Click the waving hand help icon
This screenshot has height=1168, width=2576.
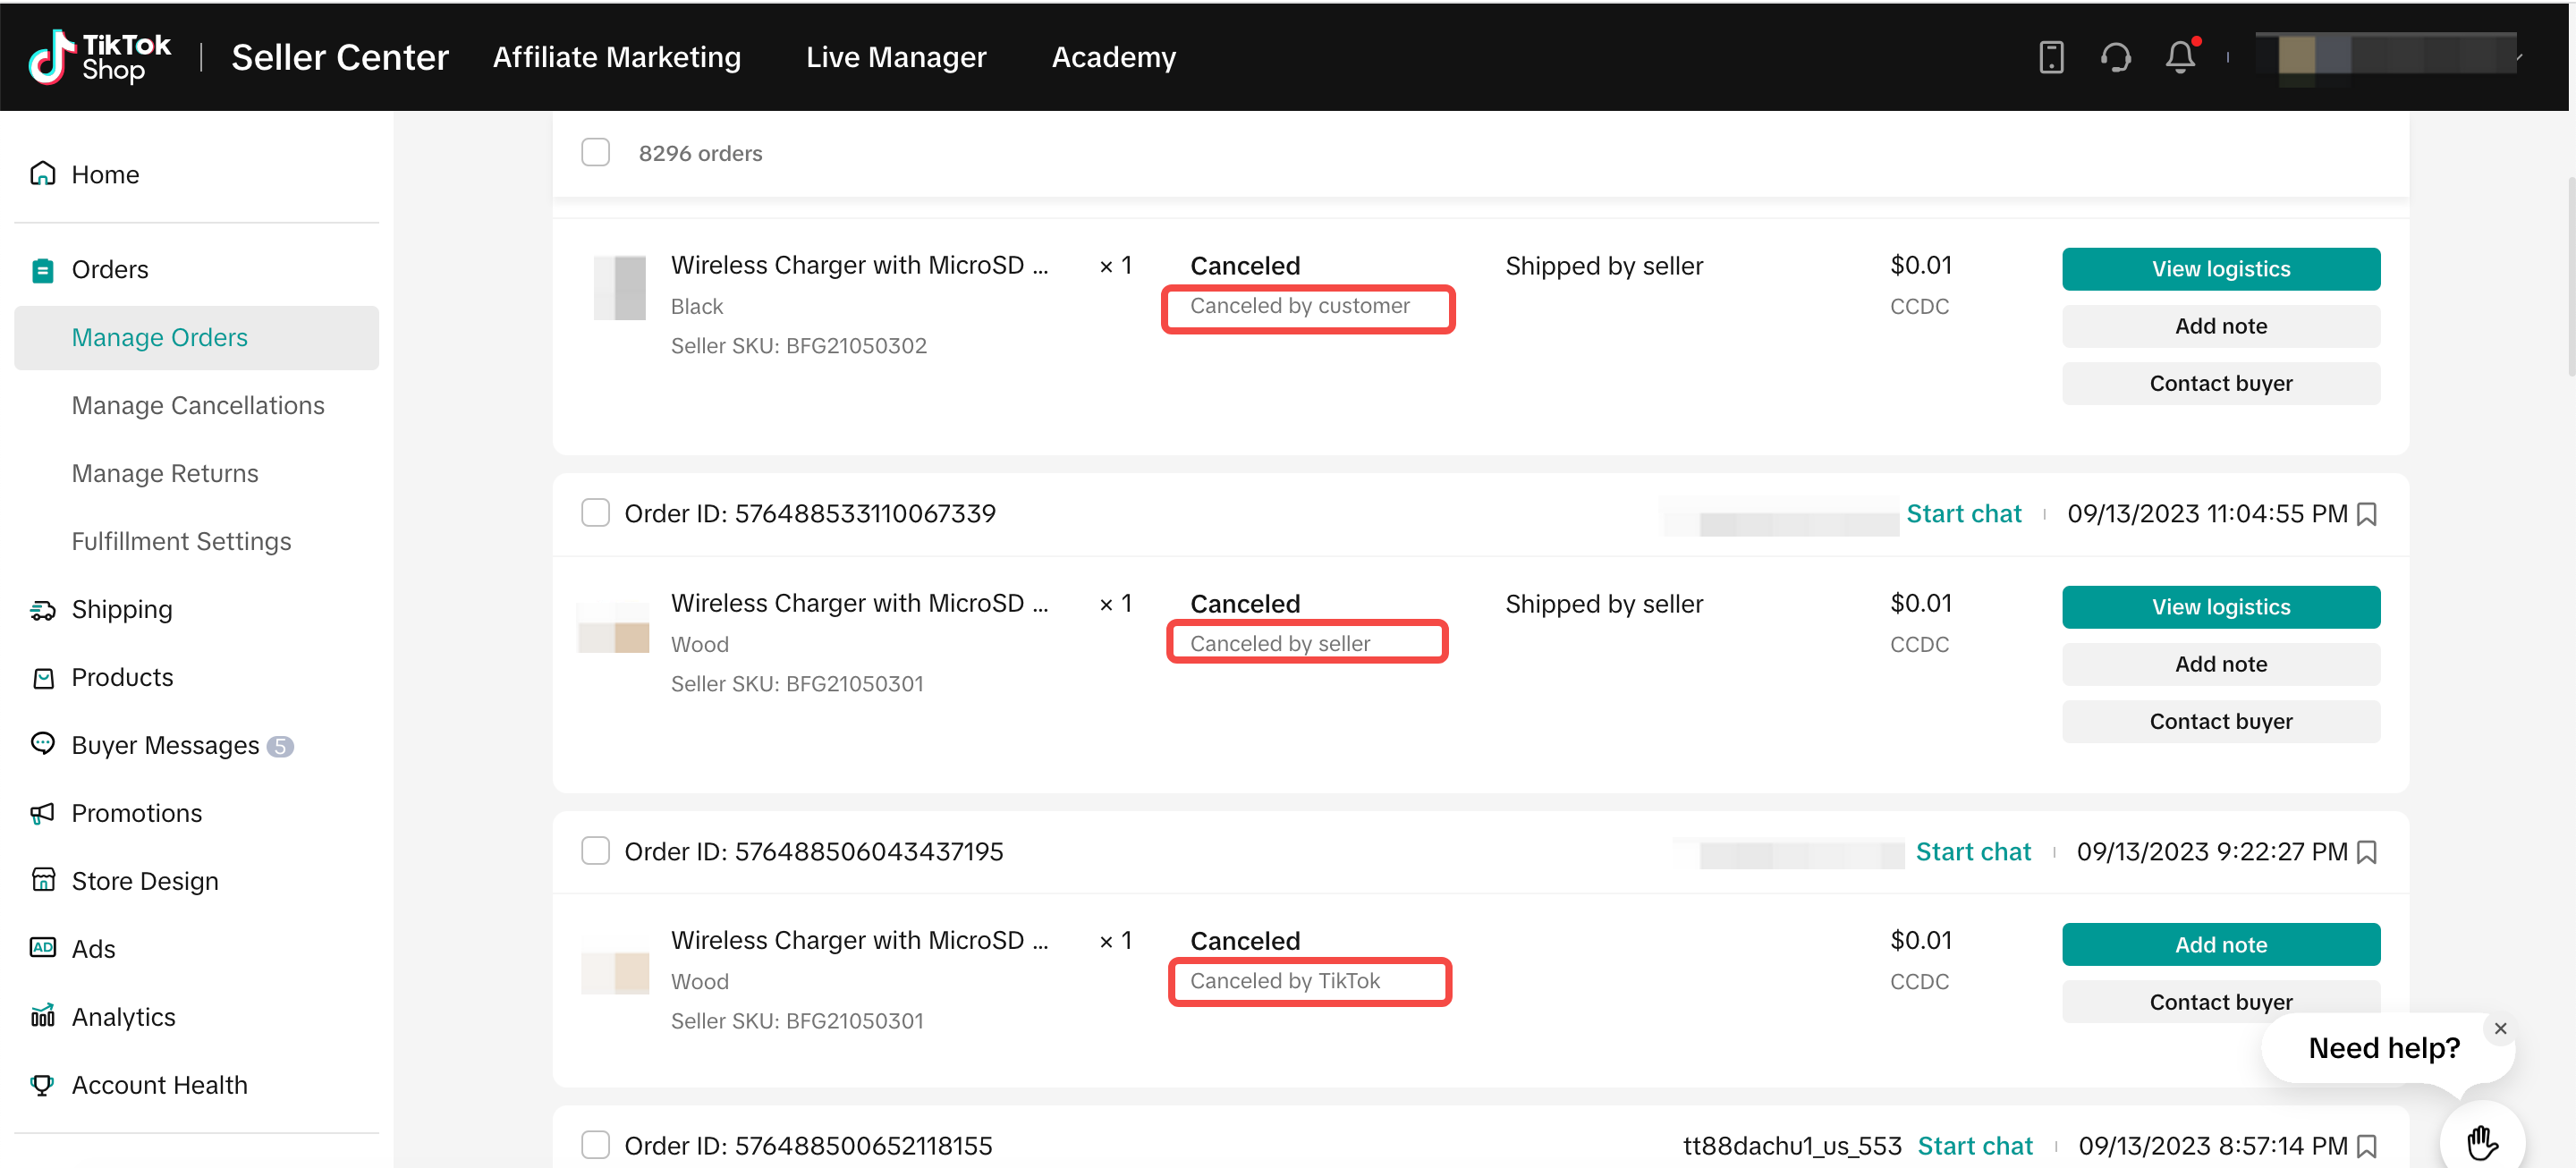point(2481,1141)
